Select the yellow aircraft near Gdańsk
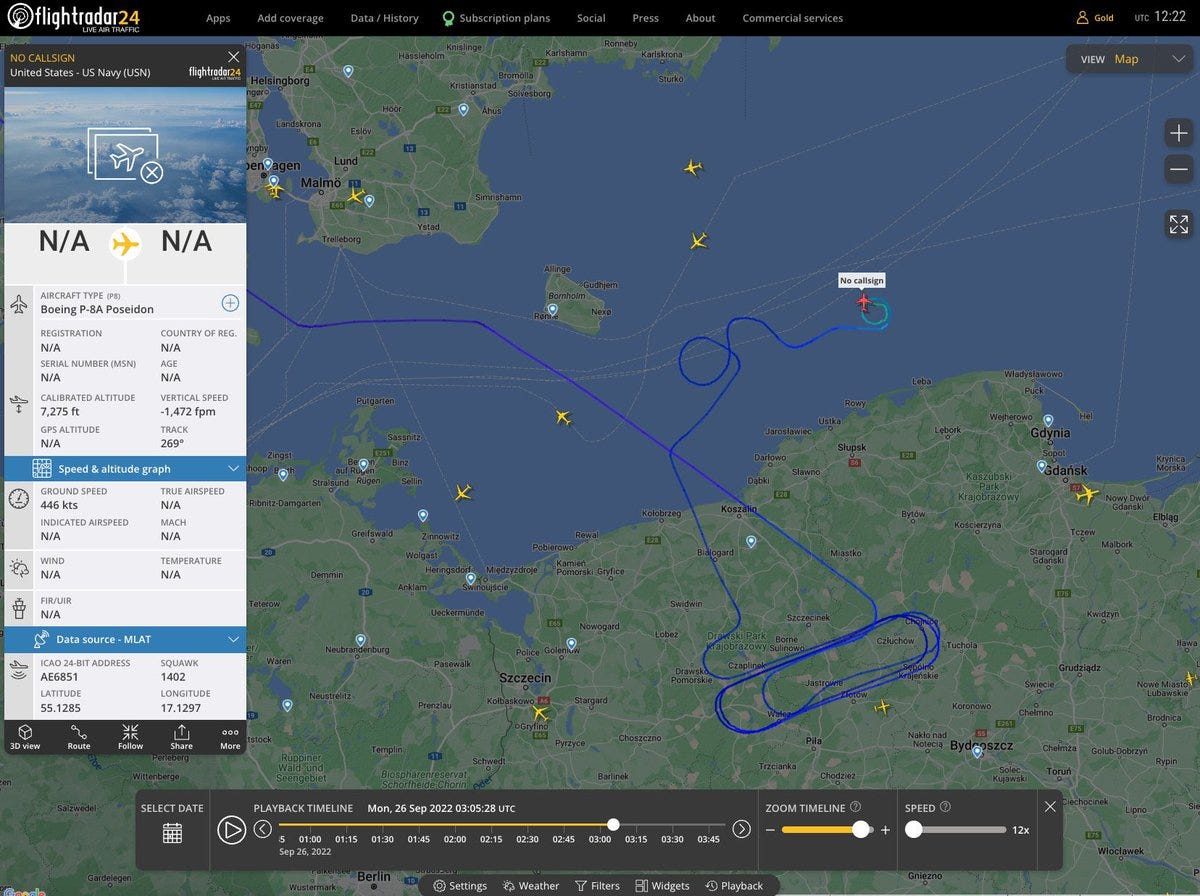1200x896 pixels. coord(1085,494)
